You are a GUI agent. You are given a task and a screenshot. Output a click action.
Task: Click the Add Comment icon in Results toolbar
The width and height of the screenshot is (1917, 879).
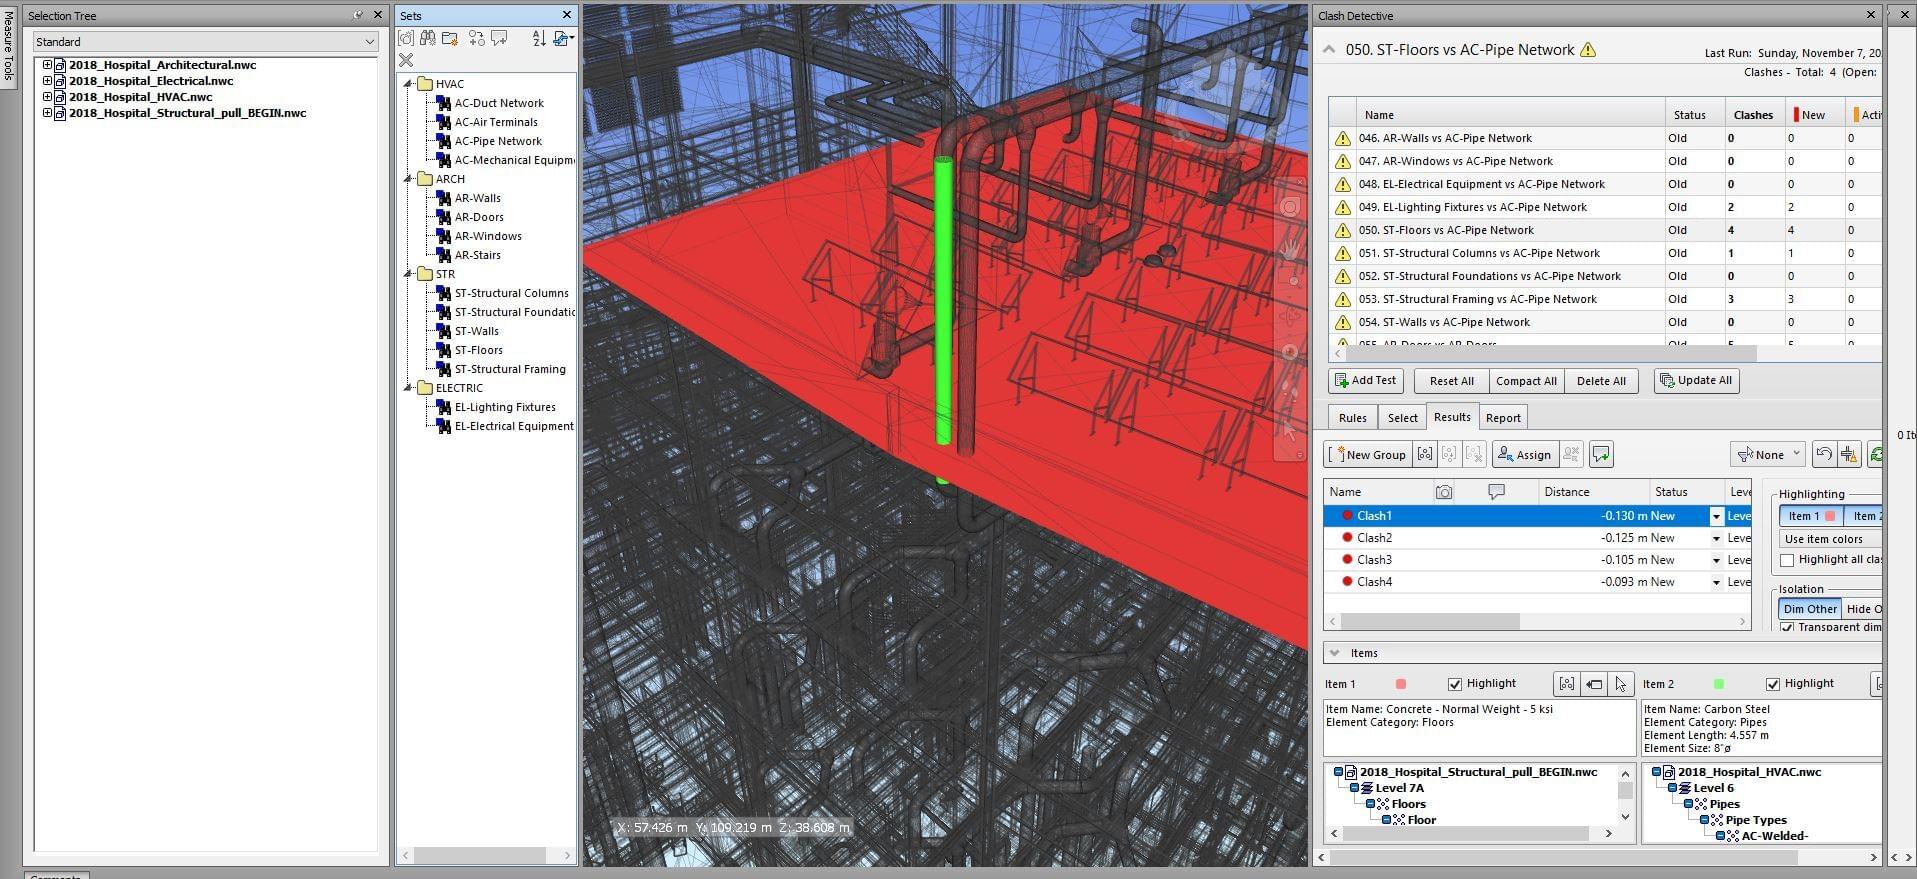(1601, 454)
